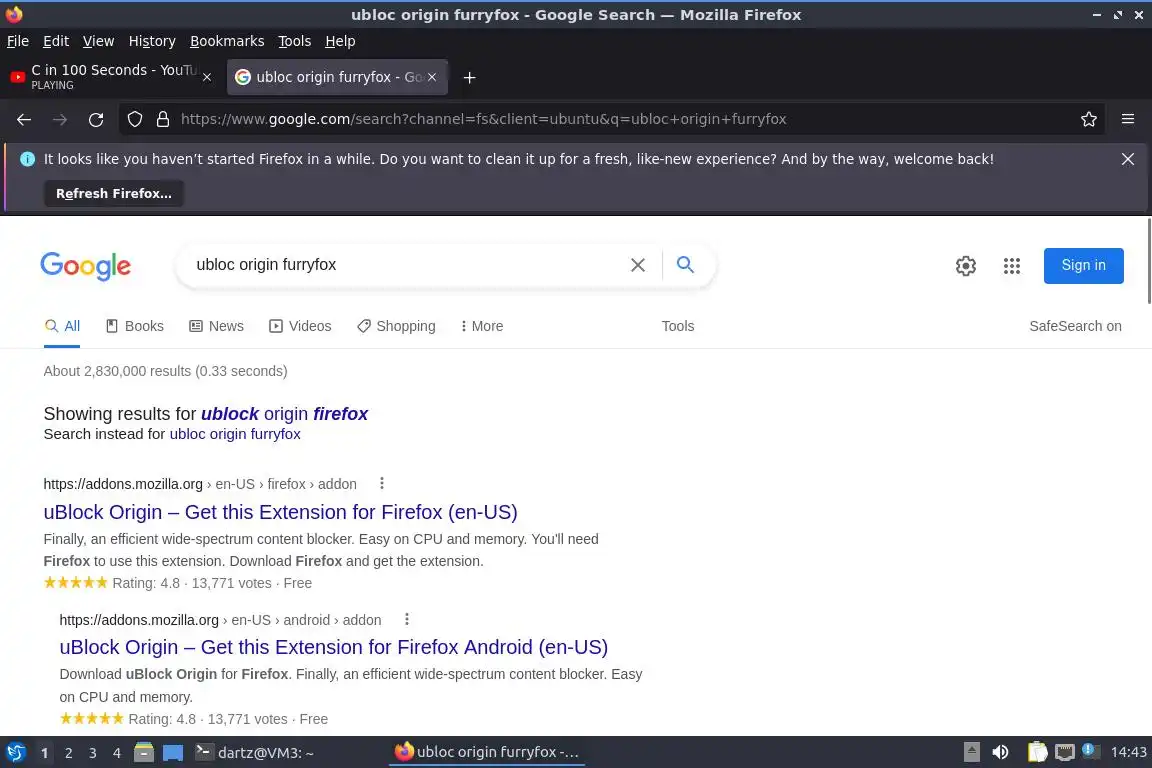1152x768 pixels.
Task: Open the View menu
Action: coord(98,41)
